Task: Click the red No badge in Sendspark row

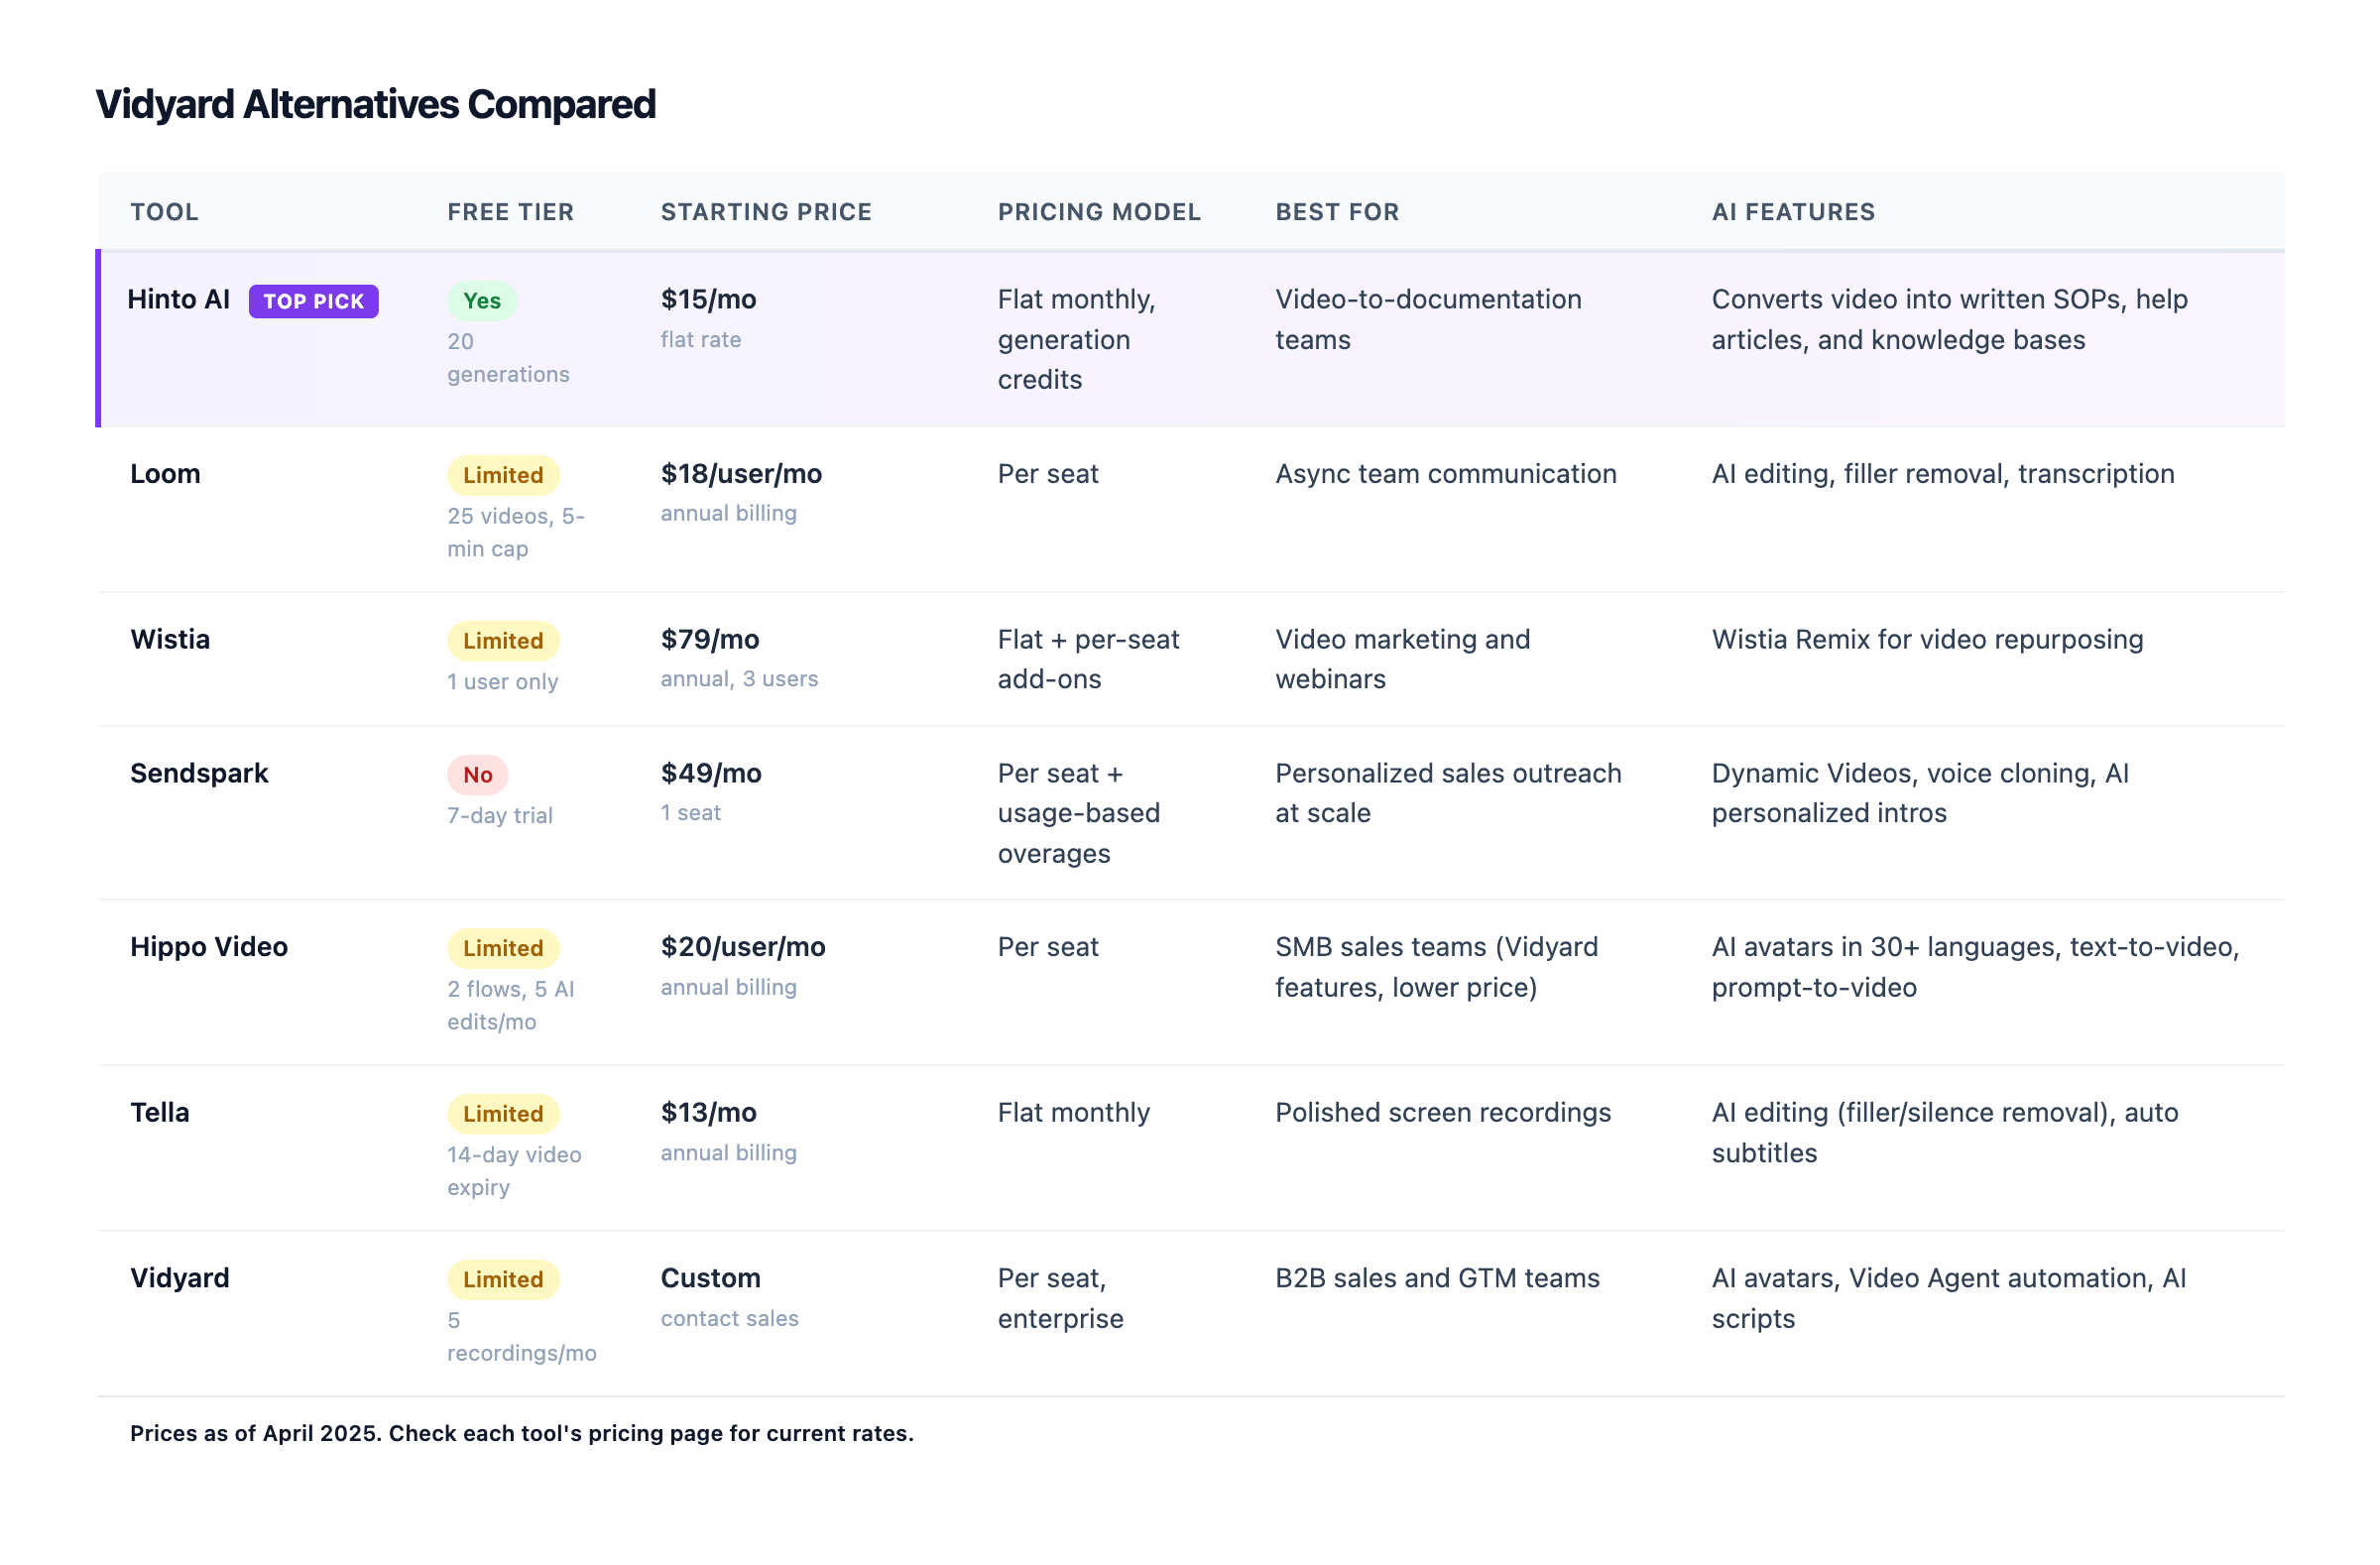Action: point(478,774)
